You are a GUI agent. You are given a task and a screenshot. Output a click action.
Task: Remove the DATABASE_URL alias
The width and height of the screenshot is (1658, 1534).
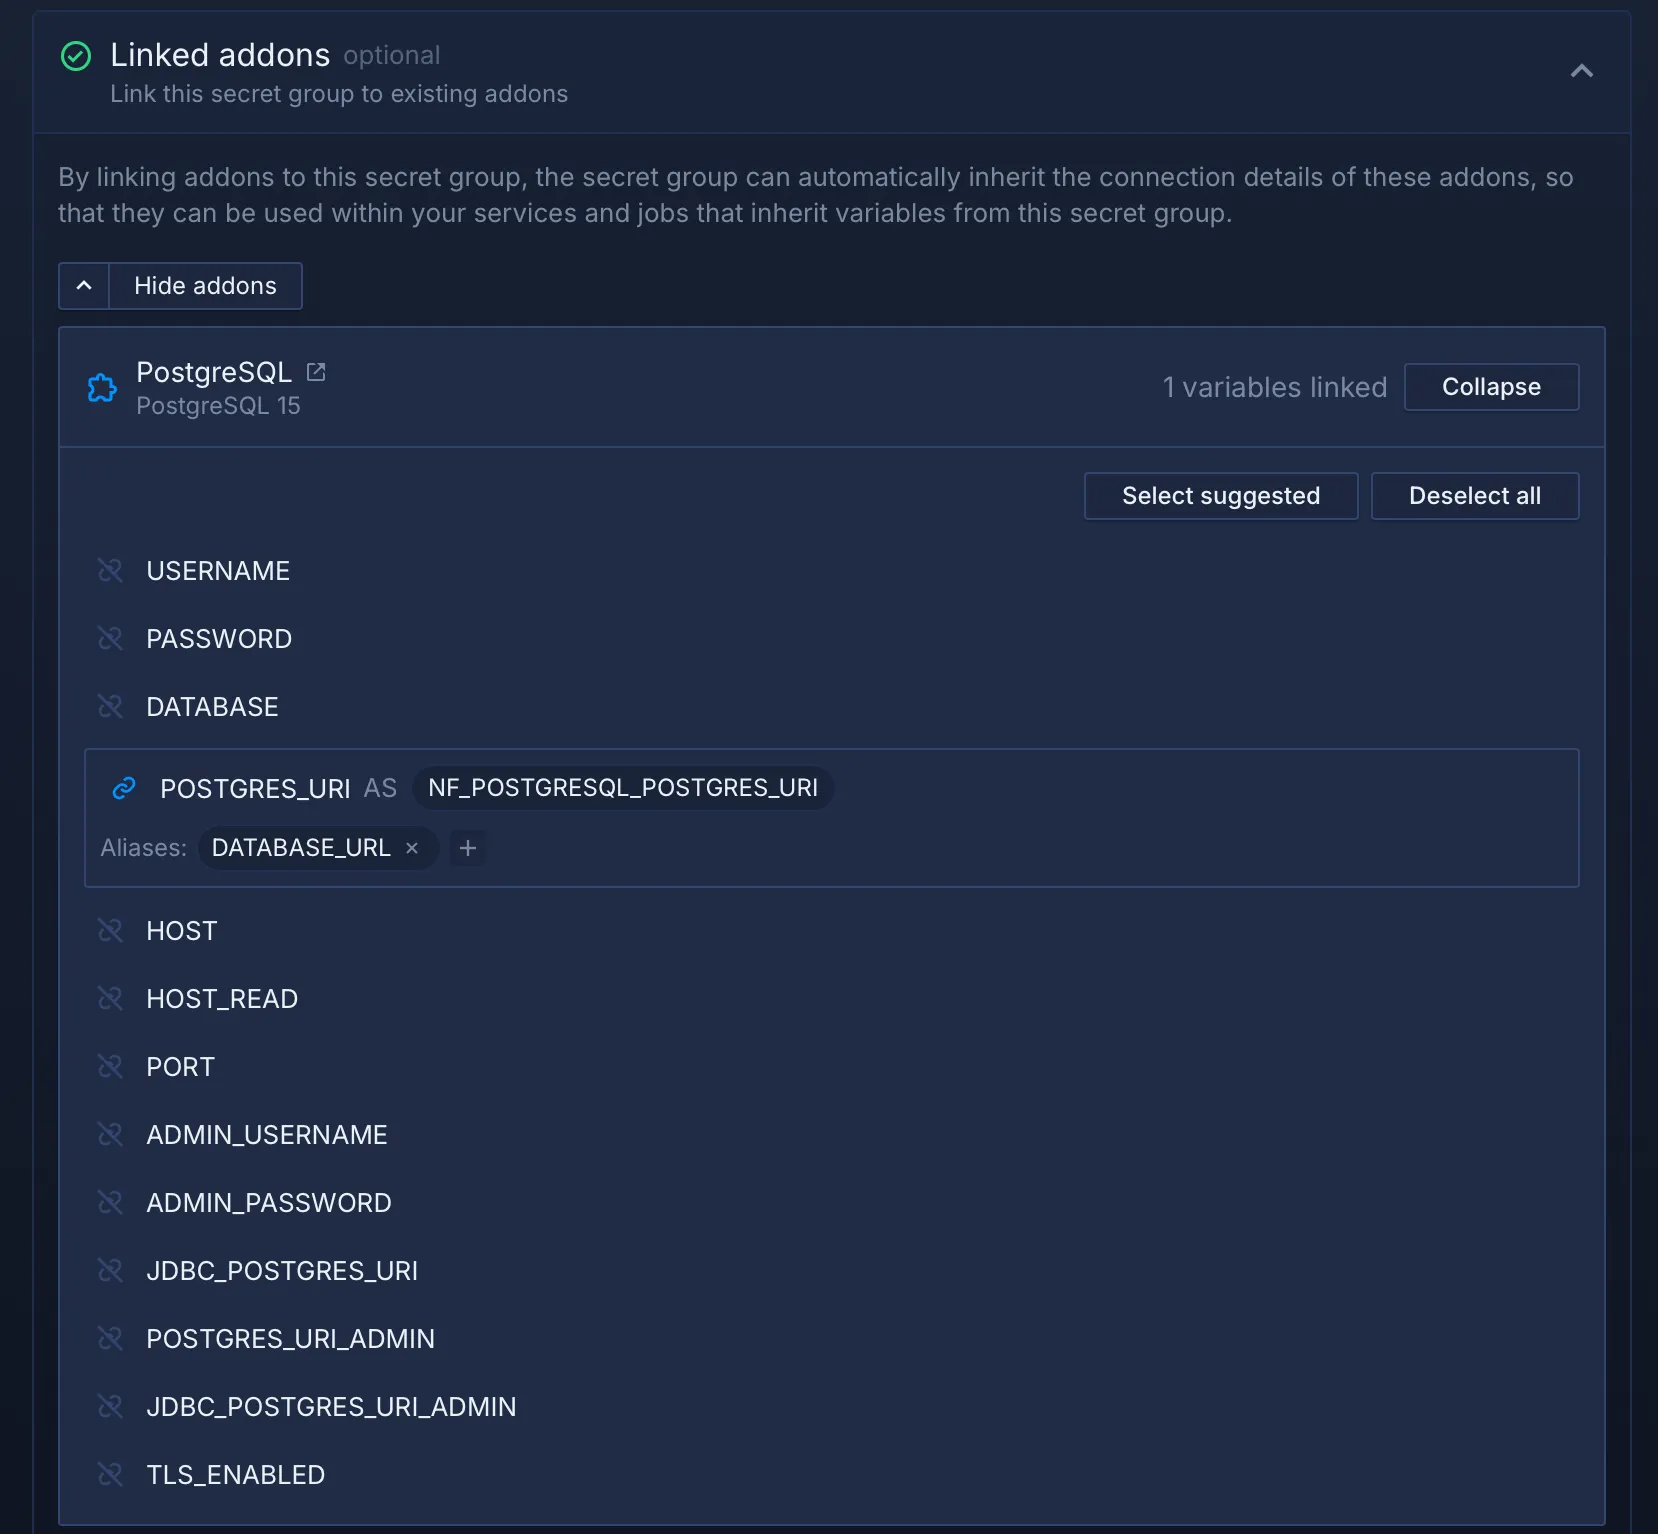[412, 848]
